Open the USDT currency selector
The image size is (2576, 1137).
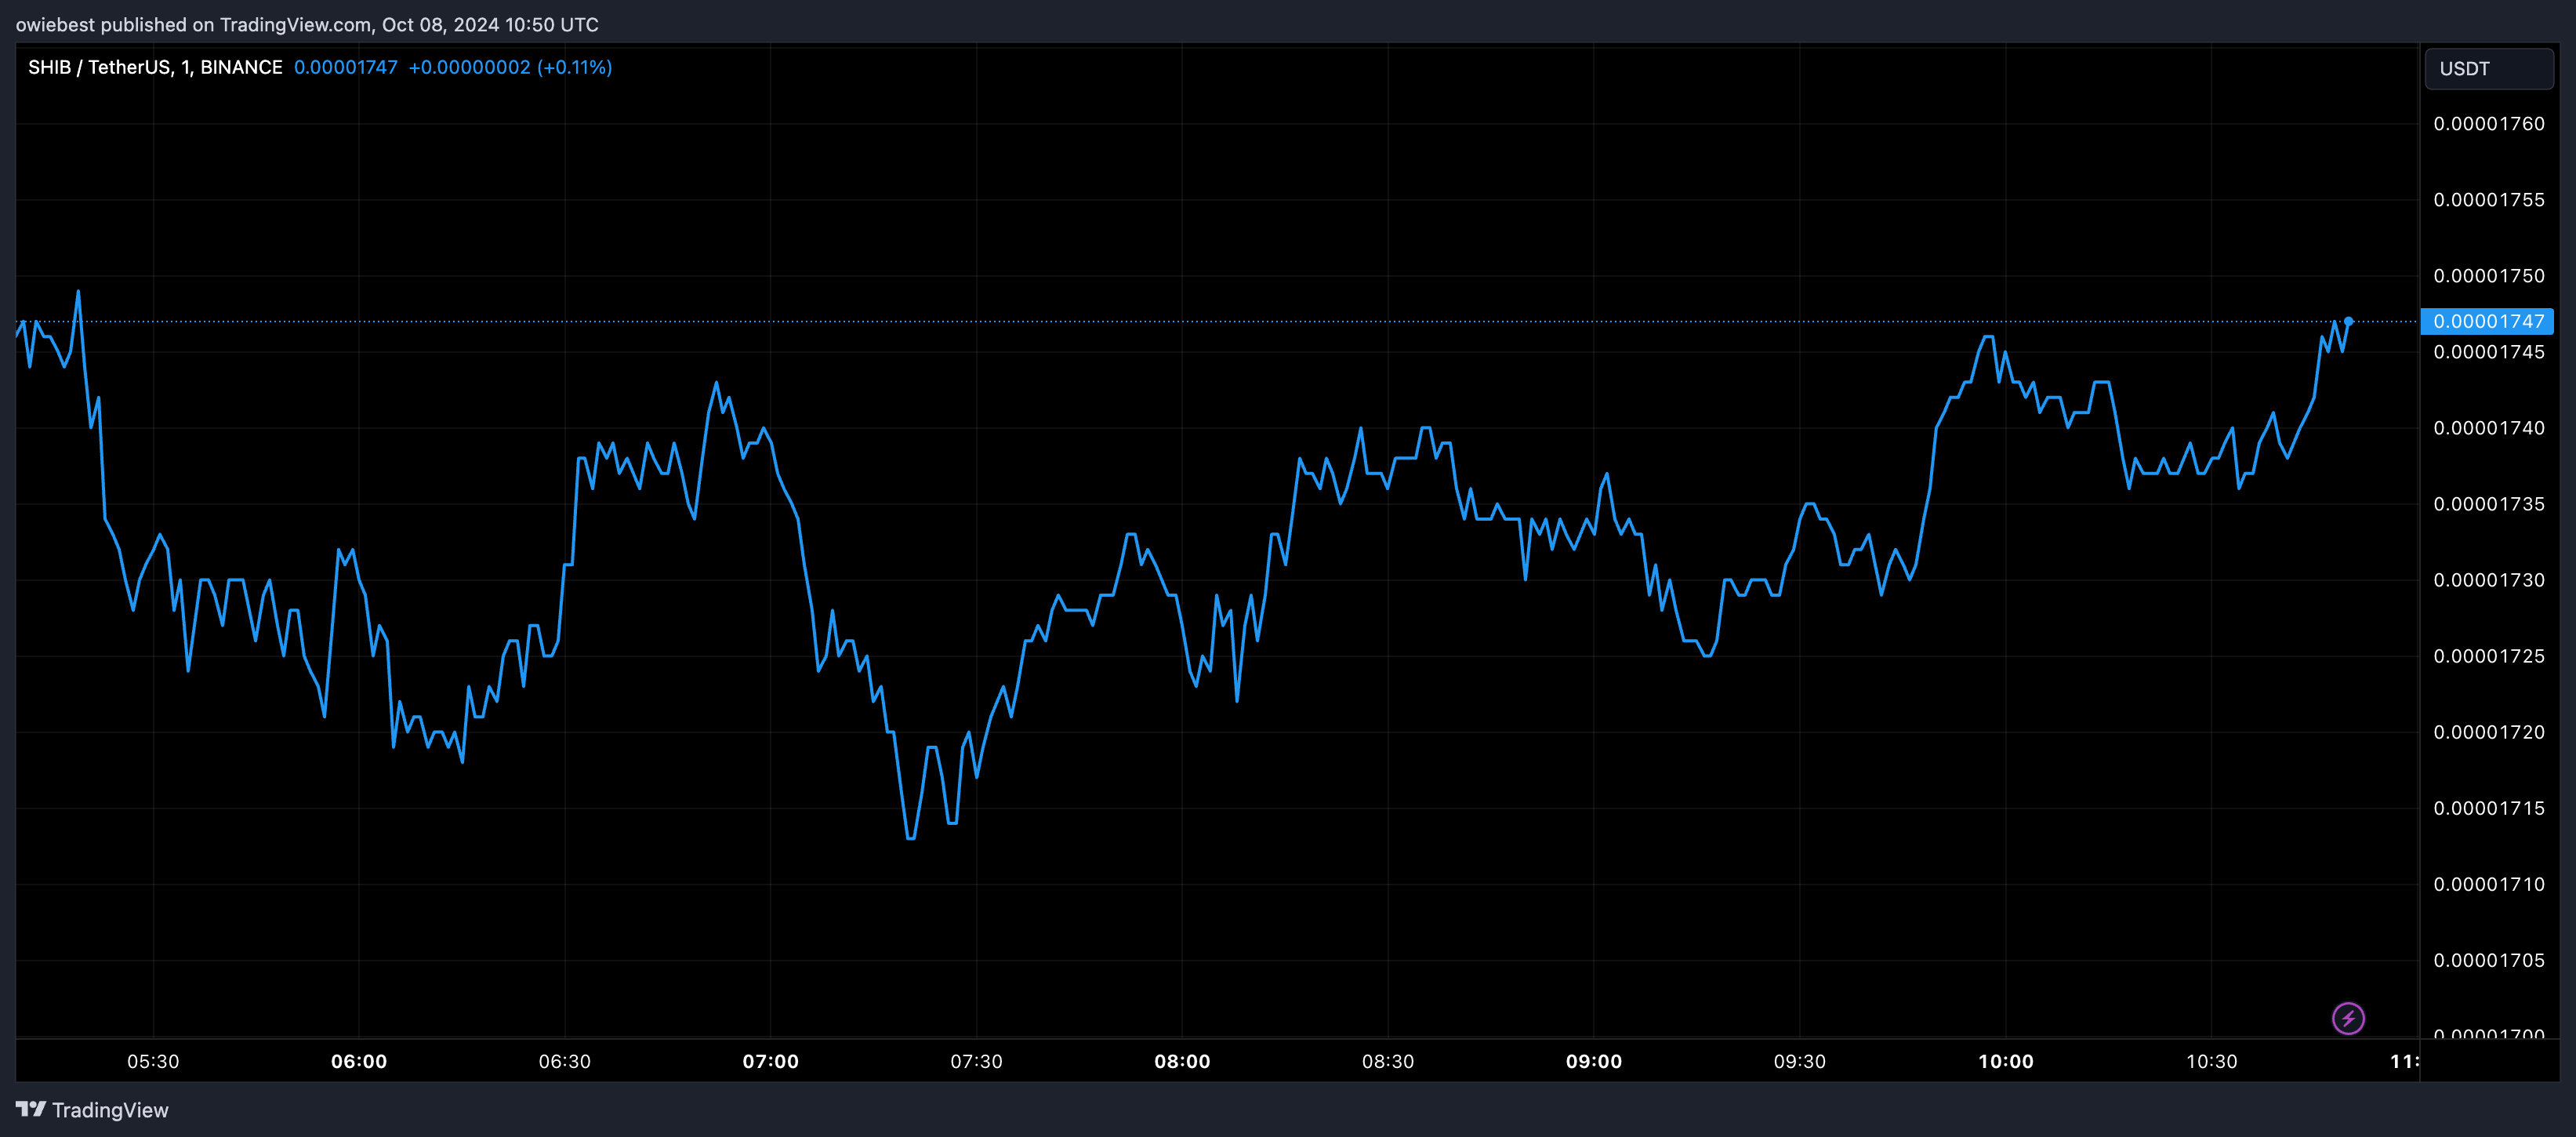click(2489, 69)
